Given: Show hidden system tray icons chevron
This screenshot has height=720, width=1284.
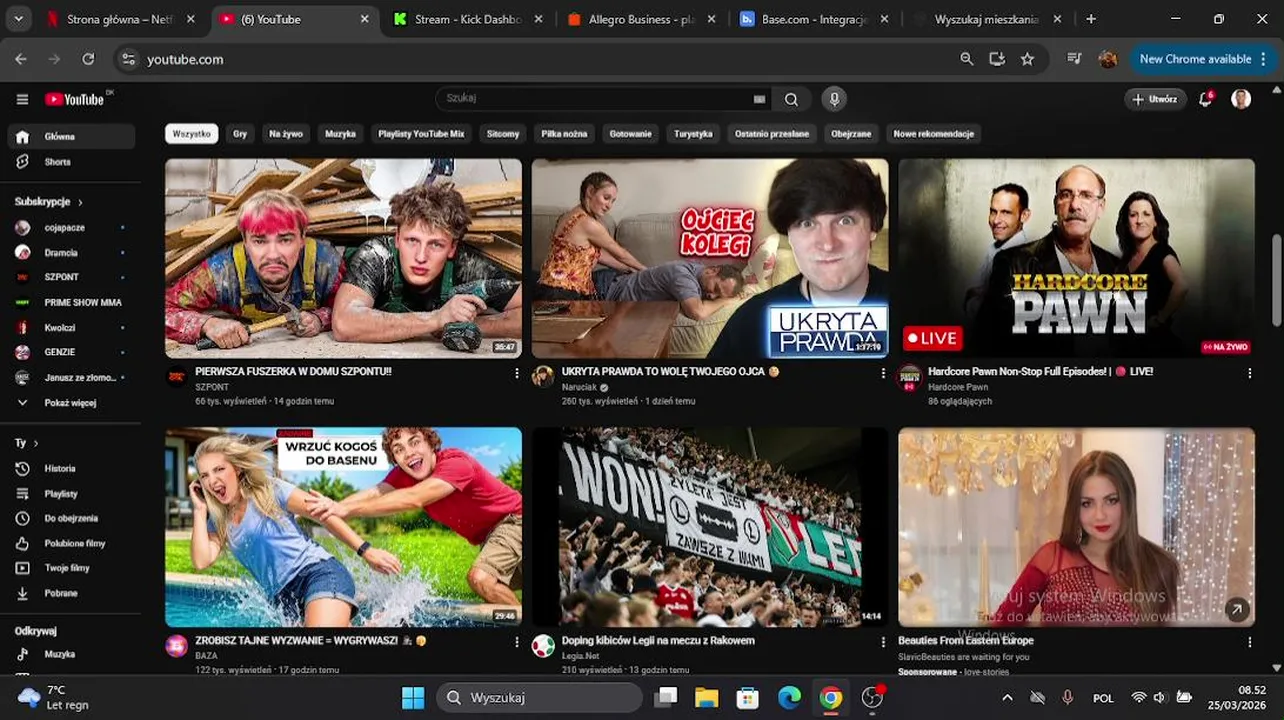Looking at the screenshot, I should point(1007,697).
